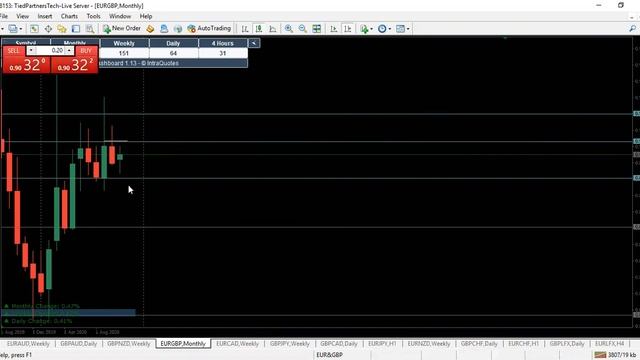Tile chart windows icon
Image resolution: width=640 pixels, height=360 pixels.
(x=316, y=29)
